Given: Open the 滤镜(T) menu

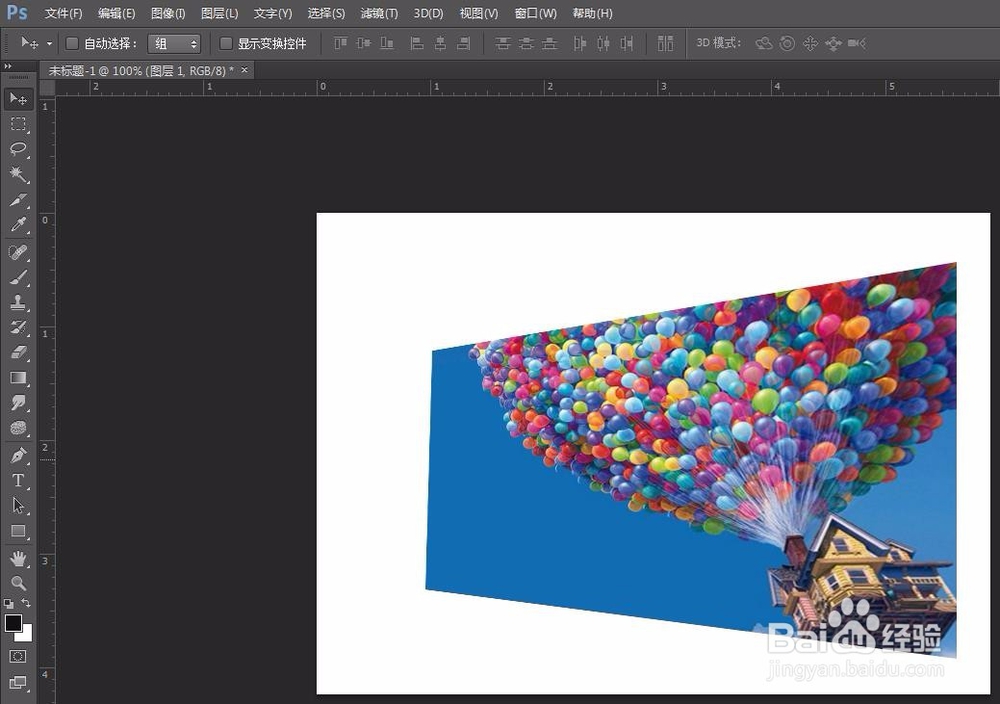Looking at the screenshot, I should coord(379,13).
